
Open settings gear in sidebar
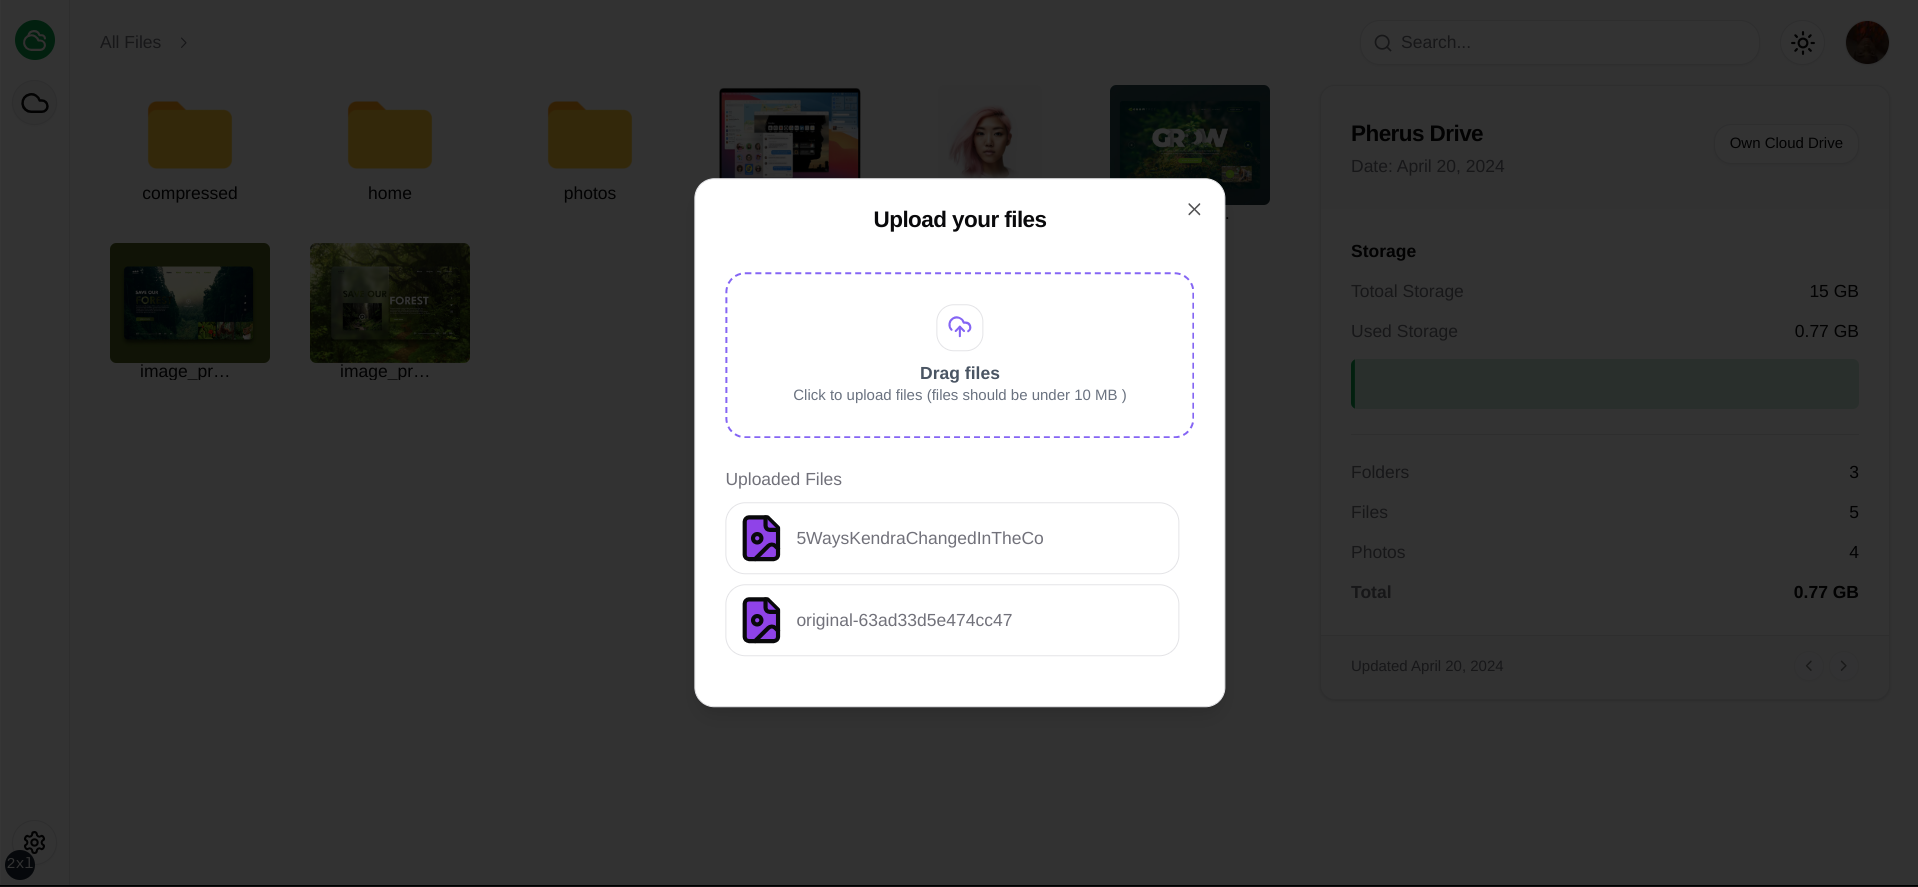(35, 842)
